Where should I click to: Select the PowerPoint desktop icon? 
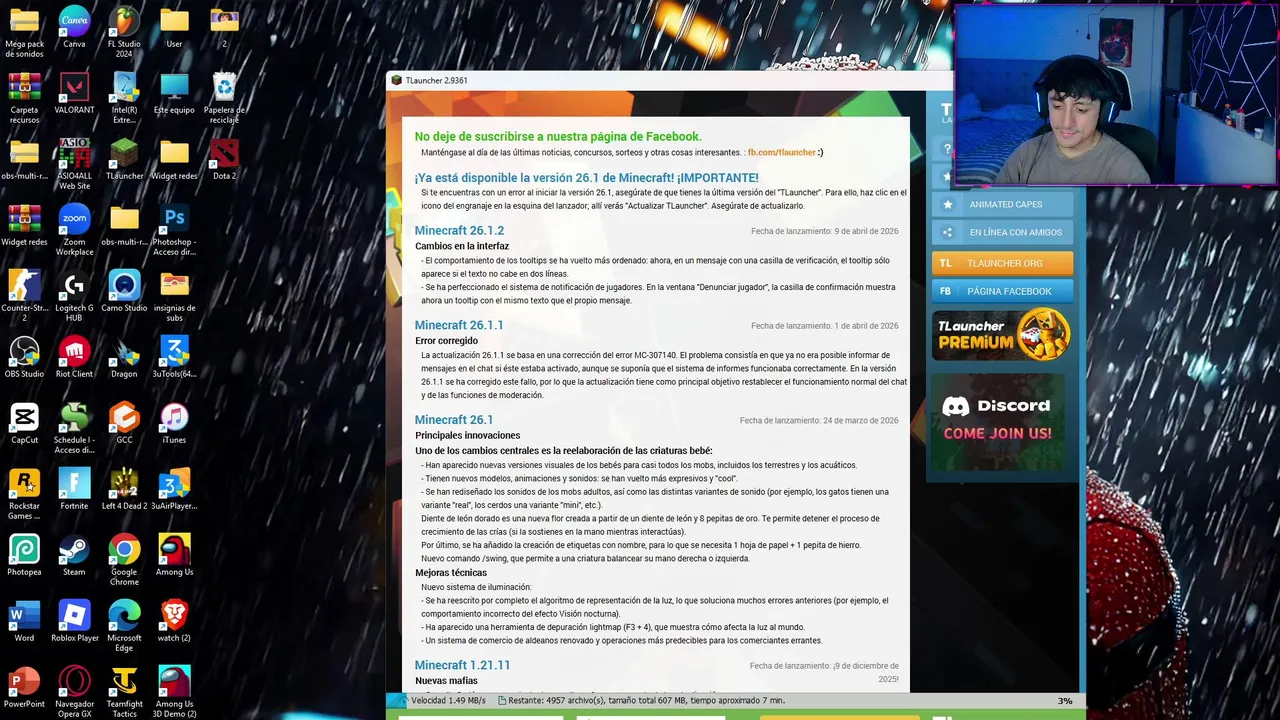24,688
